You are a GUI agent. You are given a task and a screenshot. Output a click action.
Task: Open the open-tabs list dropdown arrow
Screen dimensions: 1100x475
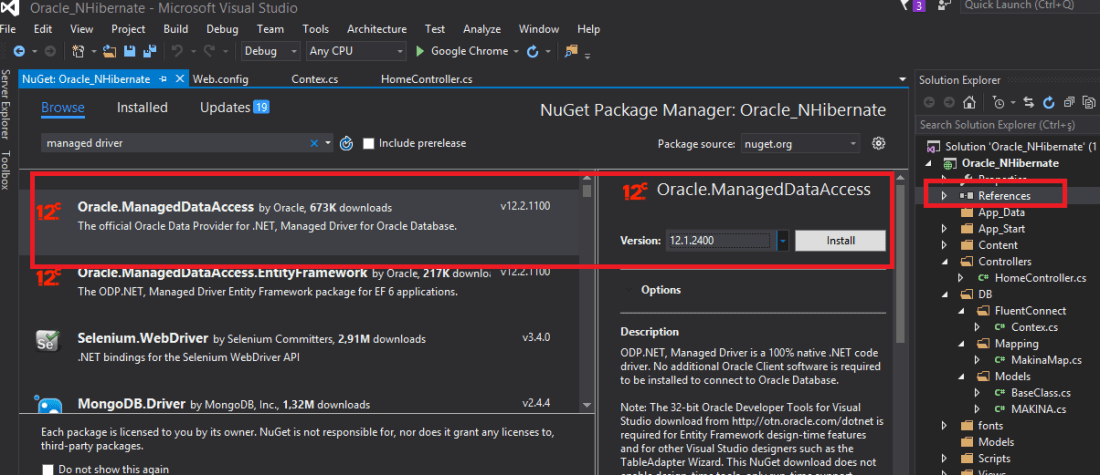tap(902, 79)
